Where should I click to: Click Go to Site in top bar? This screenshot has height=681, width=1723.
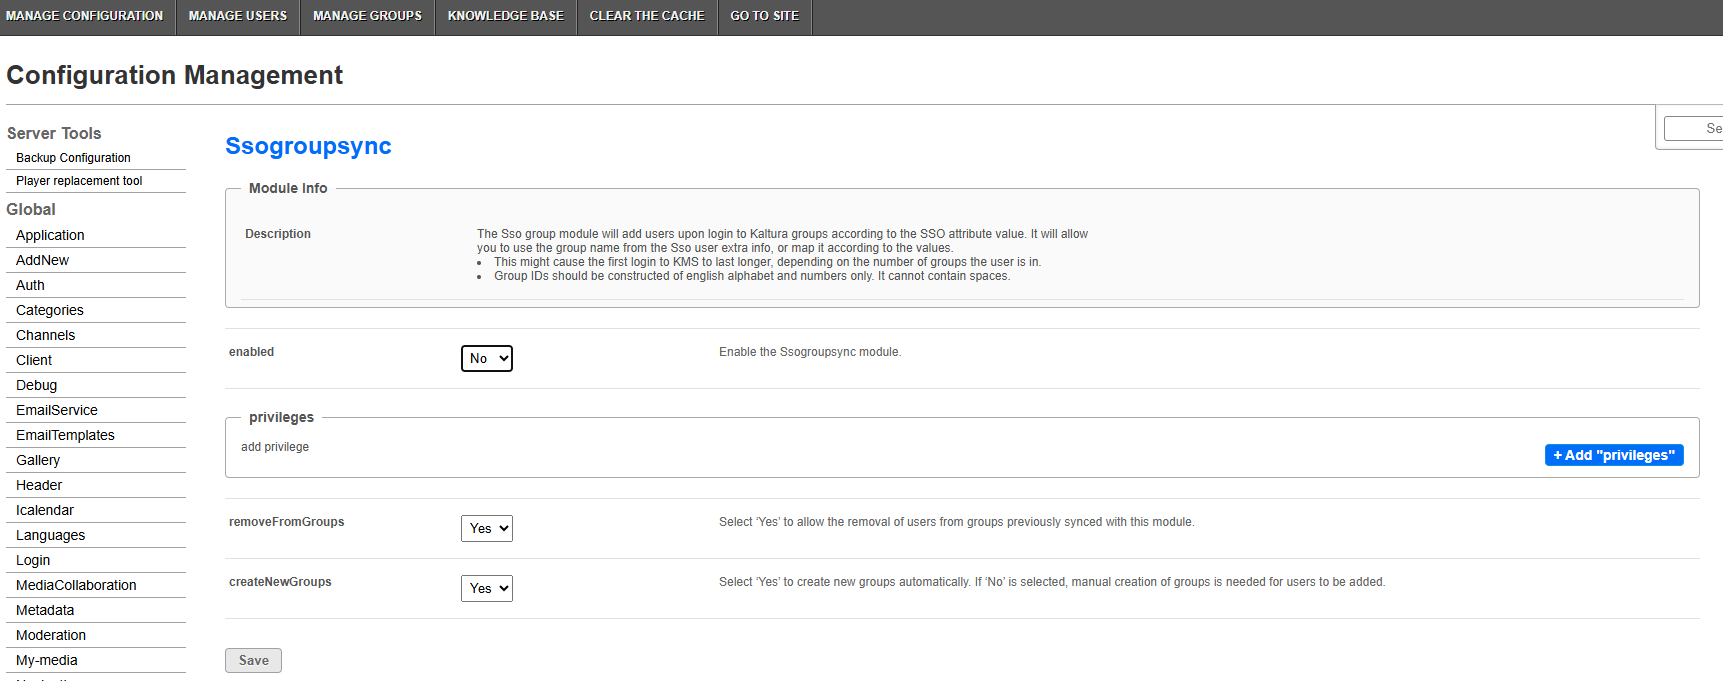coord(765,17)
